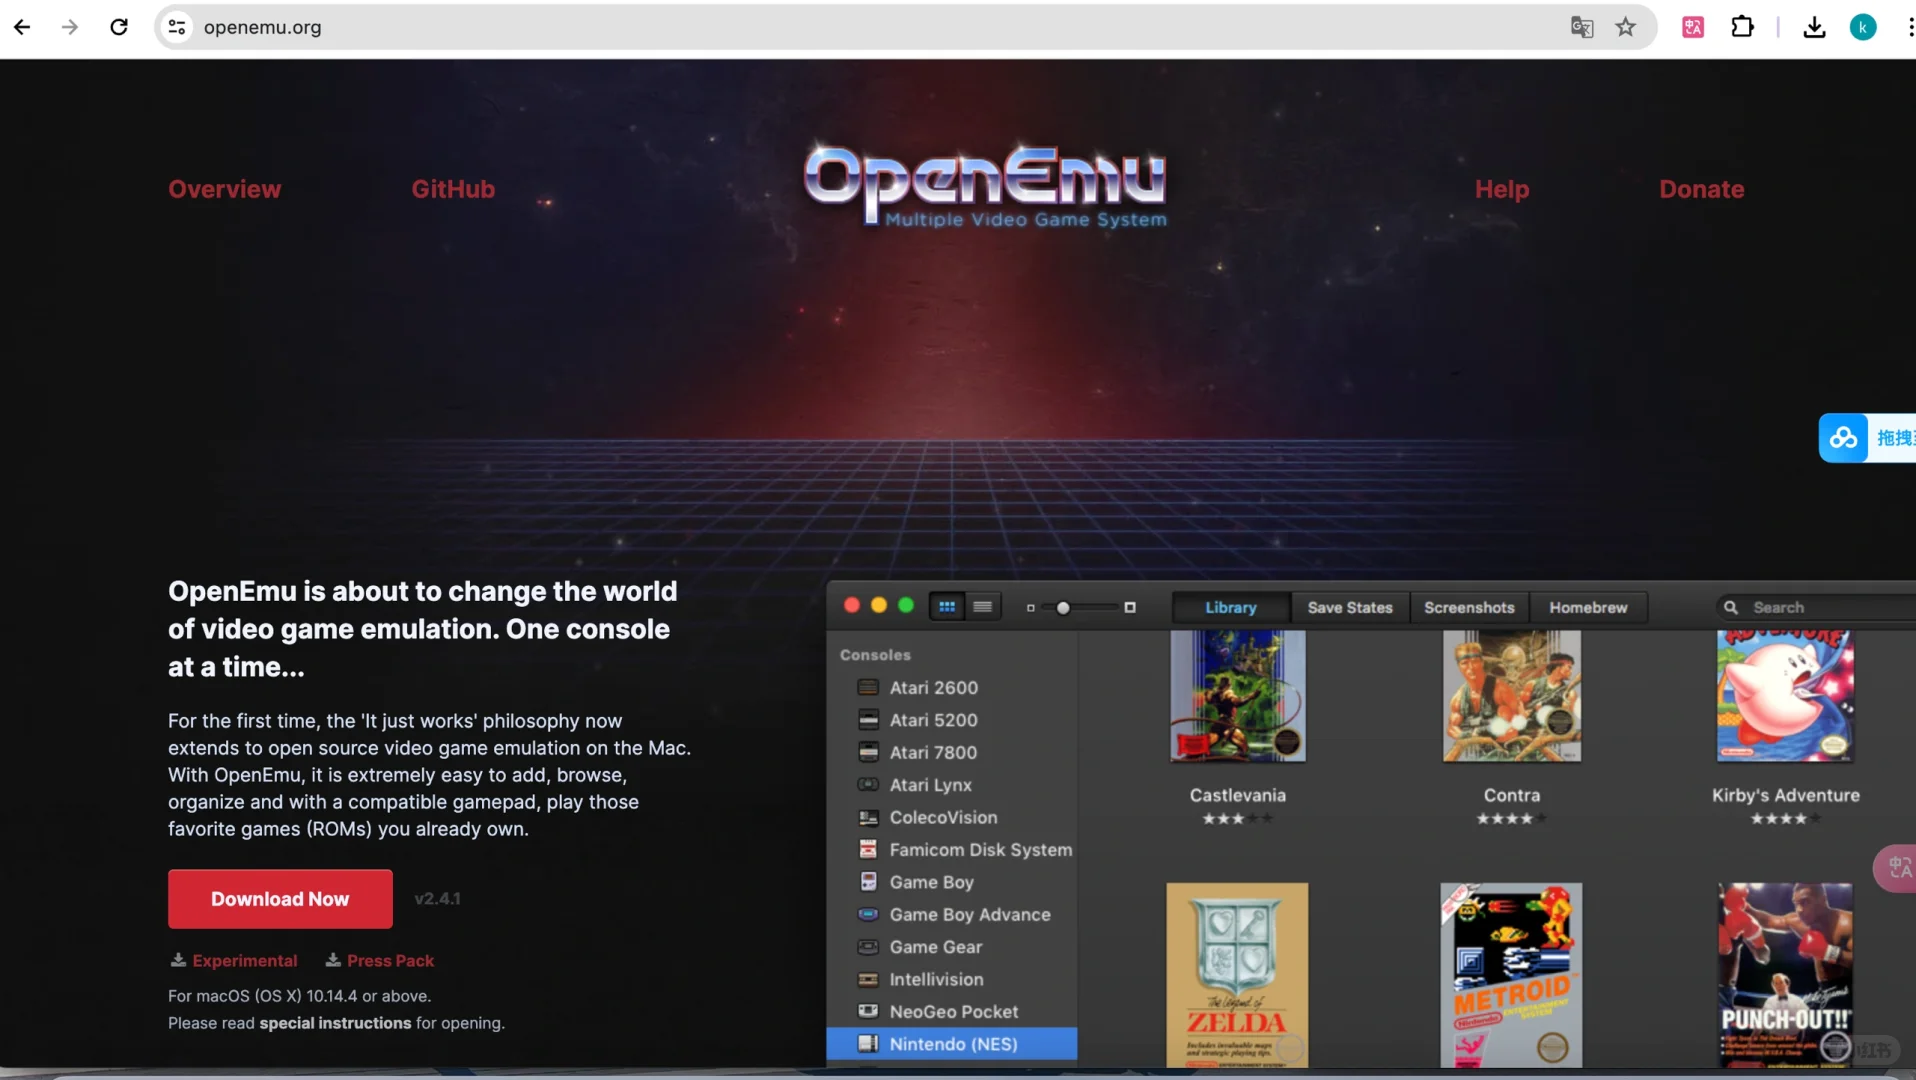This screenshot has width=1916, height=1080.
Task: Open the Overview navigation link
Action: tap(224, 189)
